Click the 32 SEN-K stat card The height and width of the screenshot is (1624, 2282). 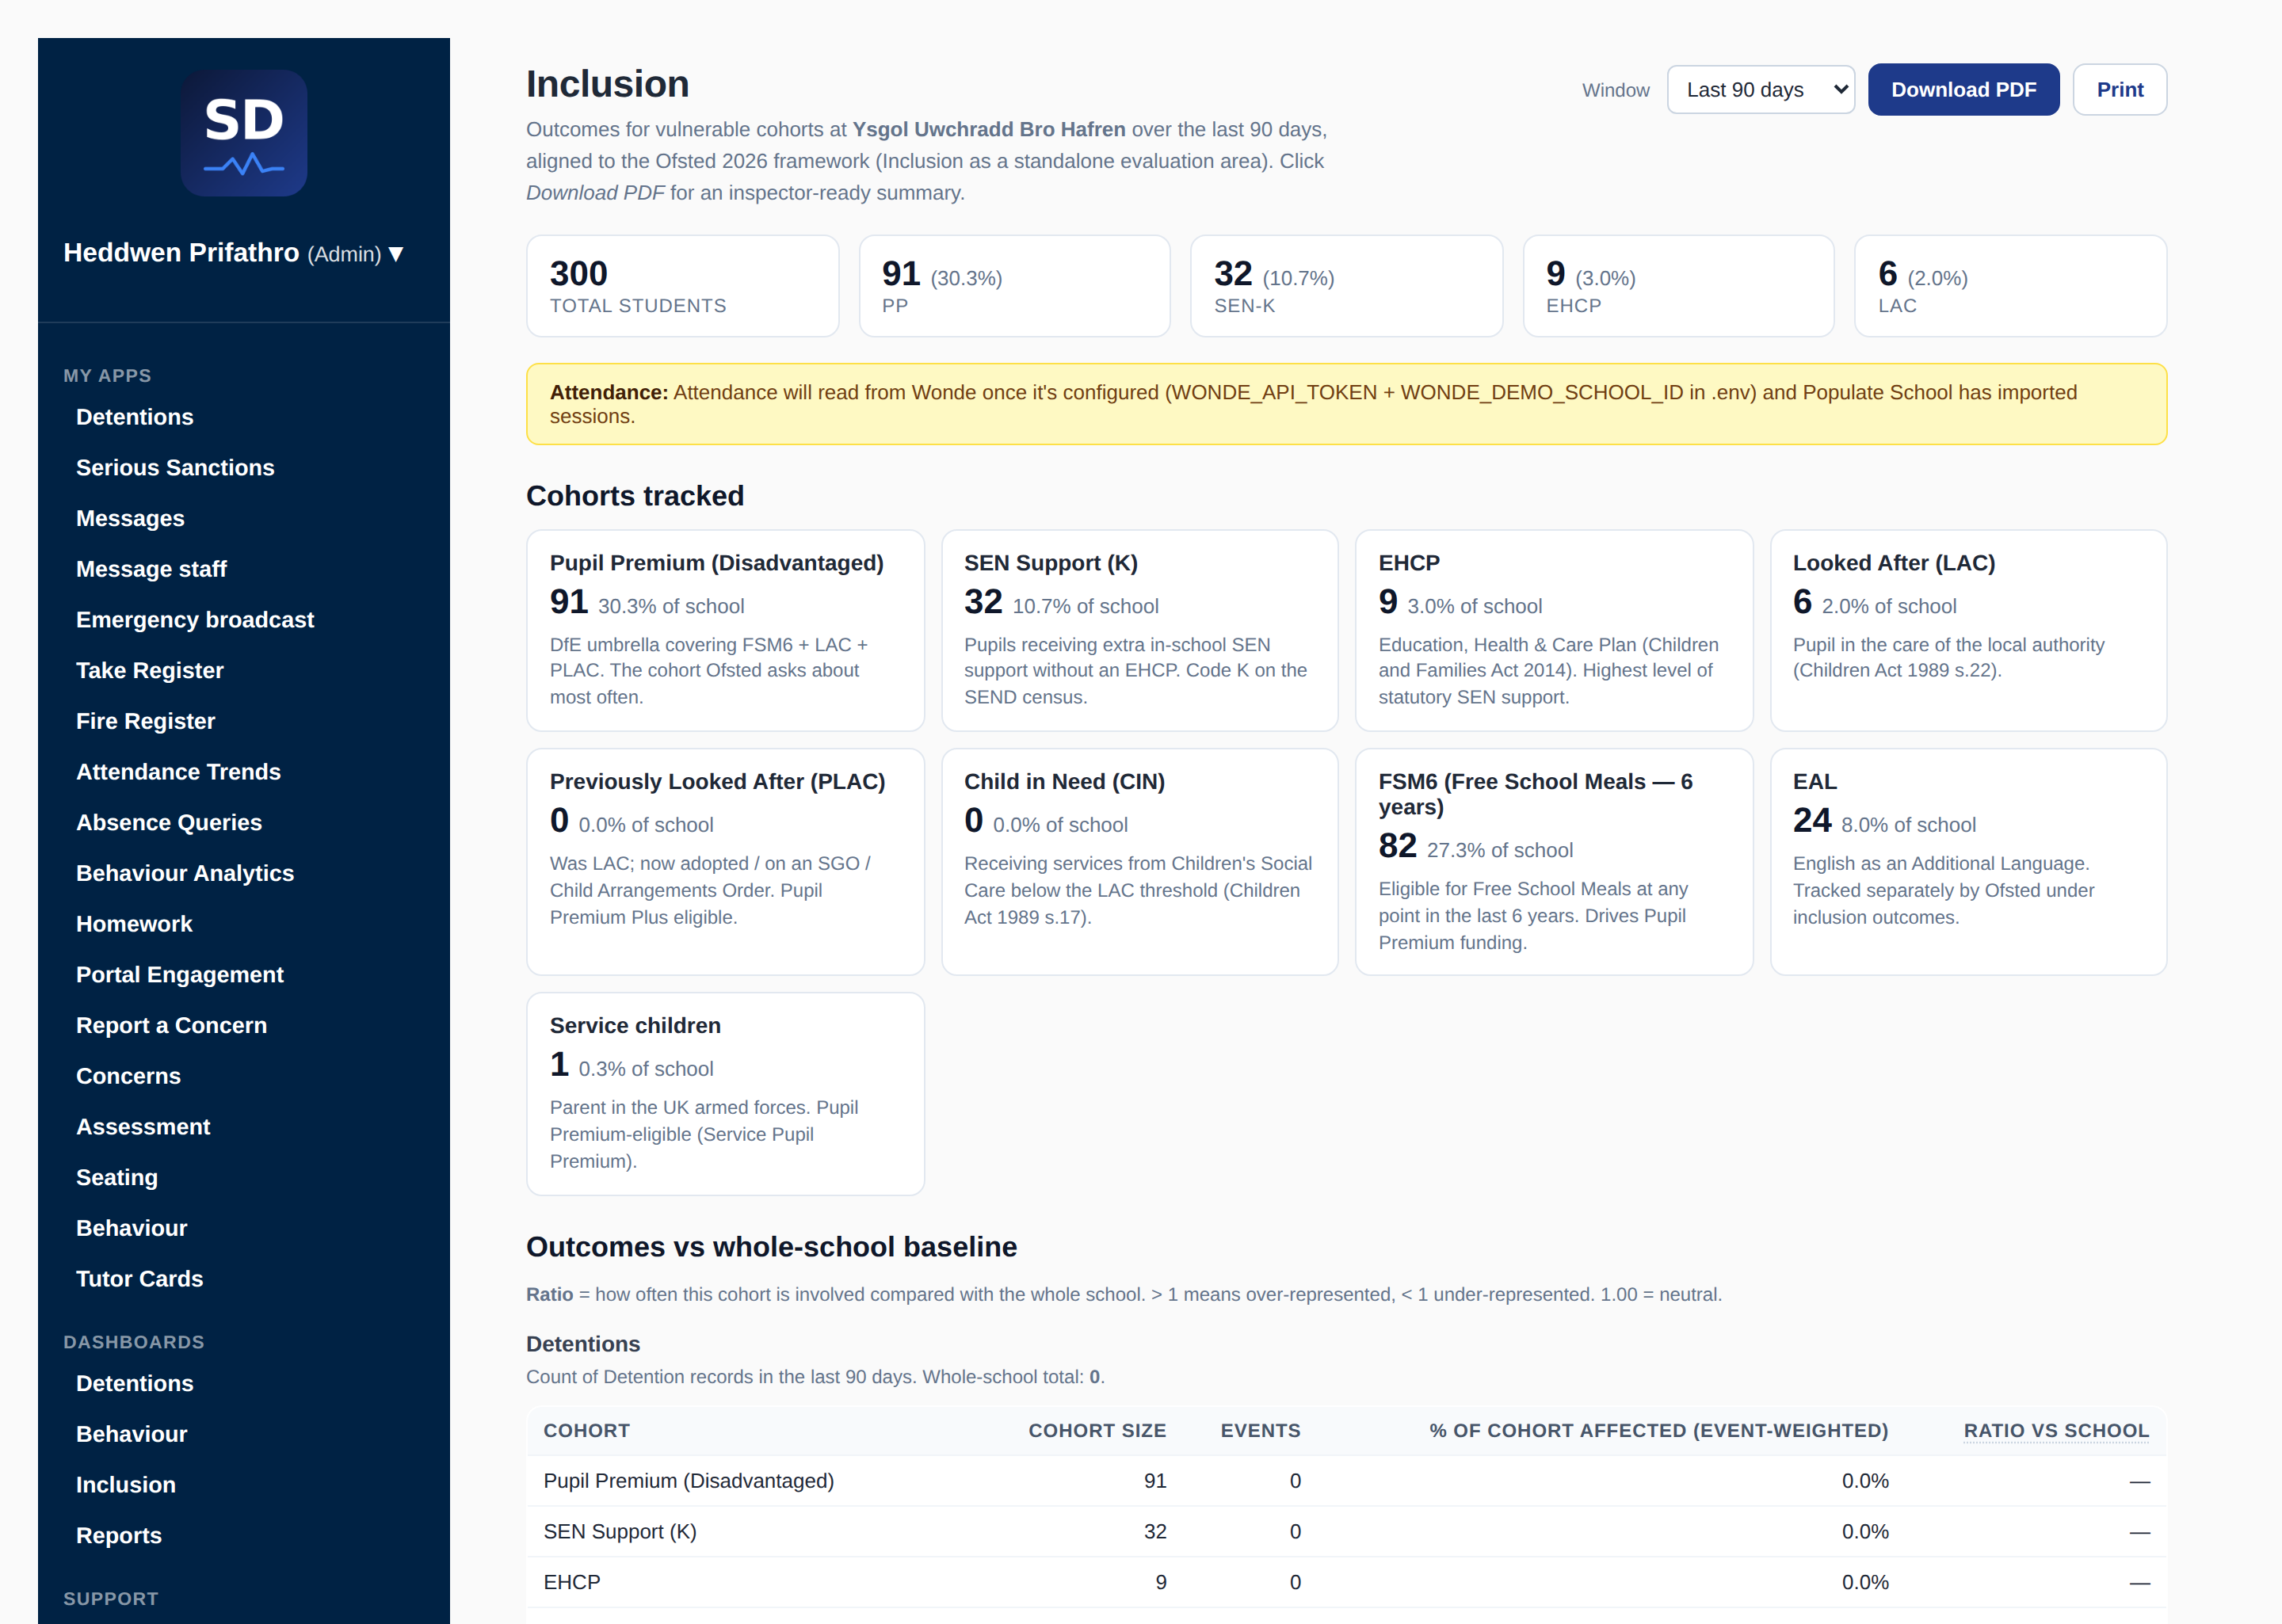click(1346, 286)
